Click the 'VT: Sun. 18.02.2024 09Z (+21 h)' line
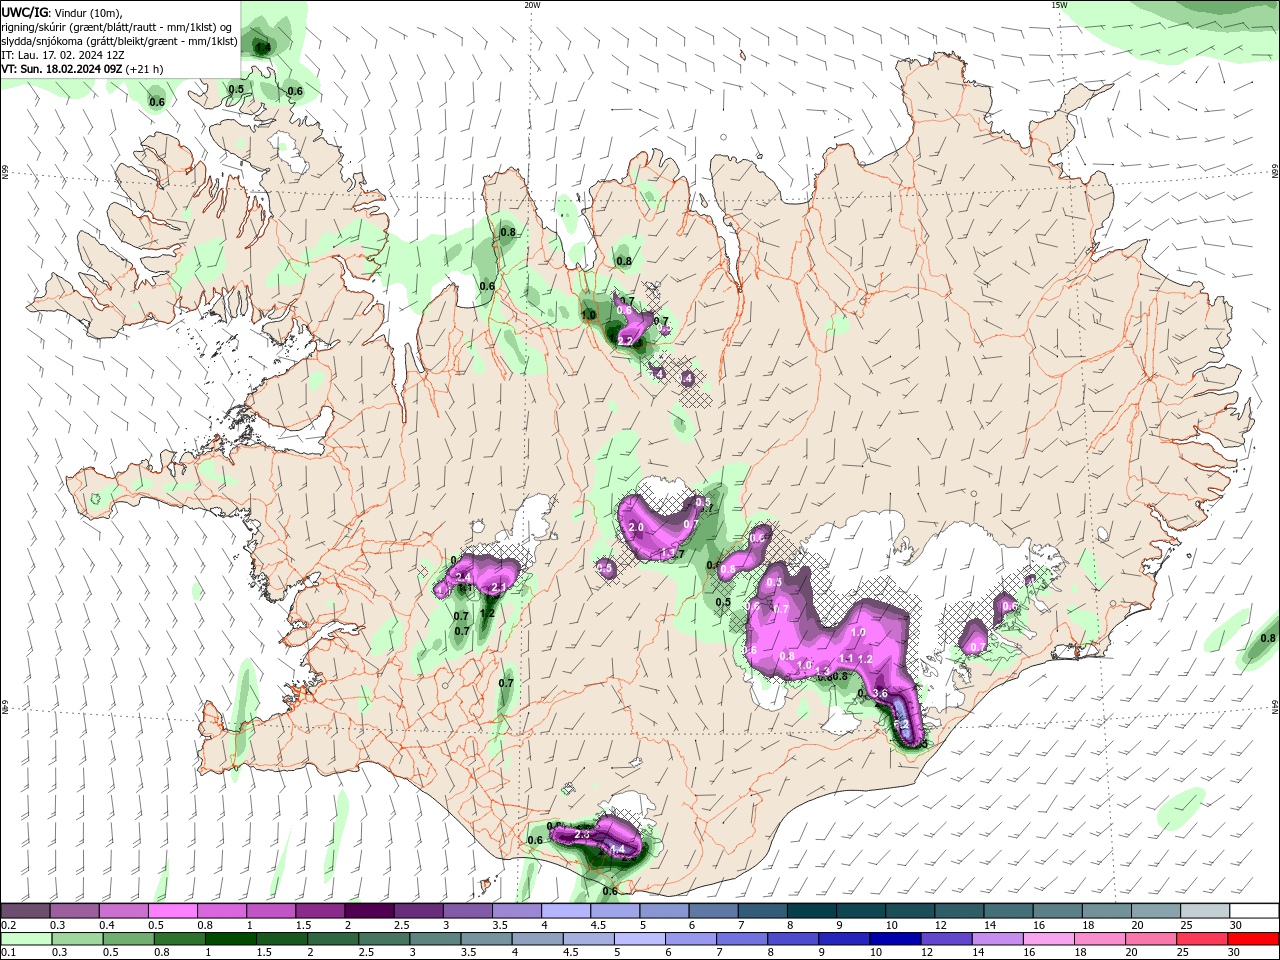1280x960 pixels. [x=82, y=69]
